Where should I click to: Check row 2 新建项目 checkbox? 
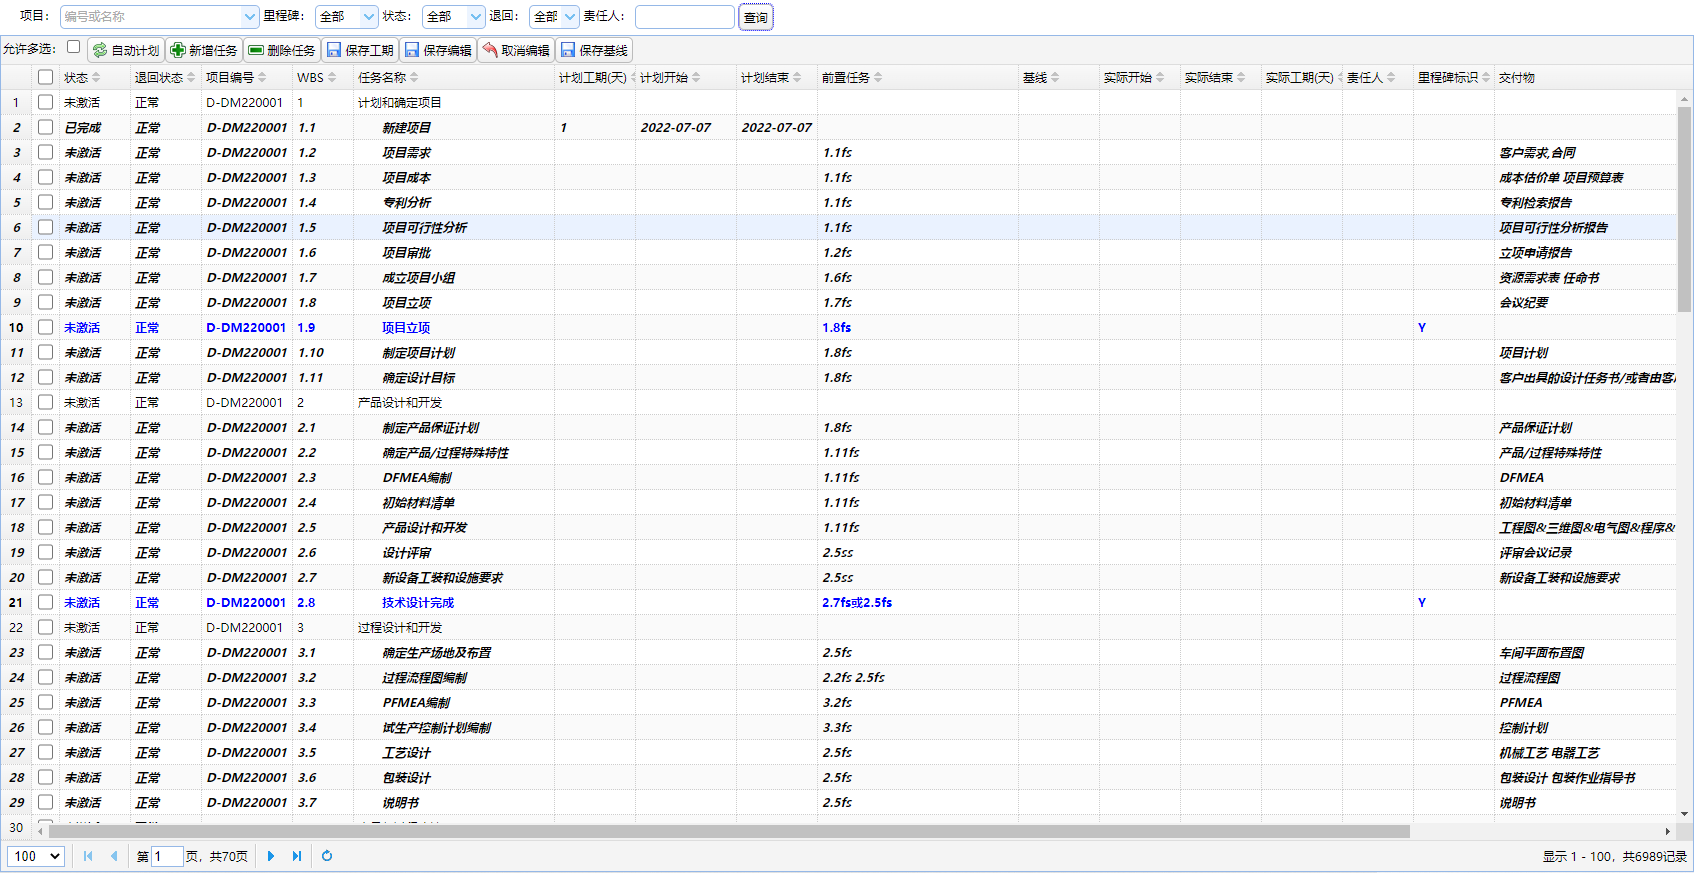(45, 127)
